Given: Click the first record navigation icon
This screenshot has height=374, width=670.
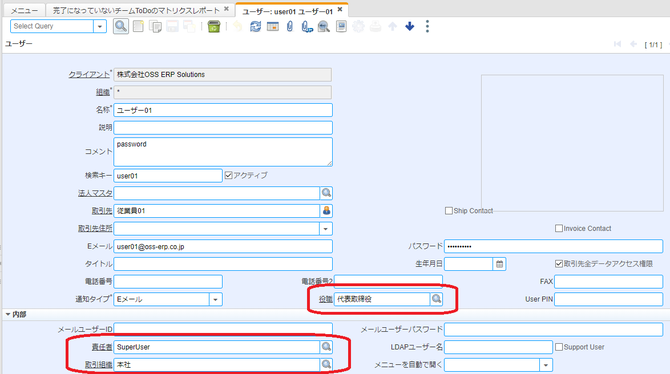Looking at the screenshot, I should [617, 44].
